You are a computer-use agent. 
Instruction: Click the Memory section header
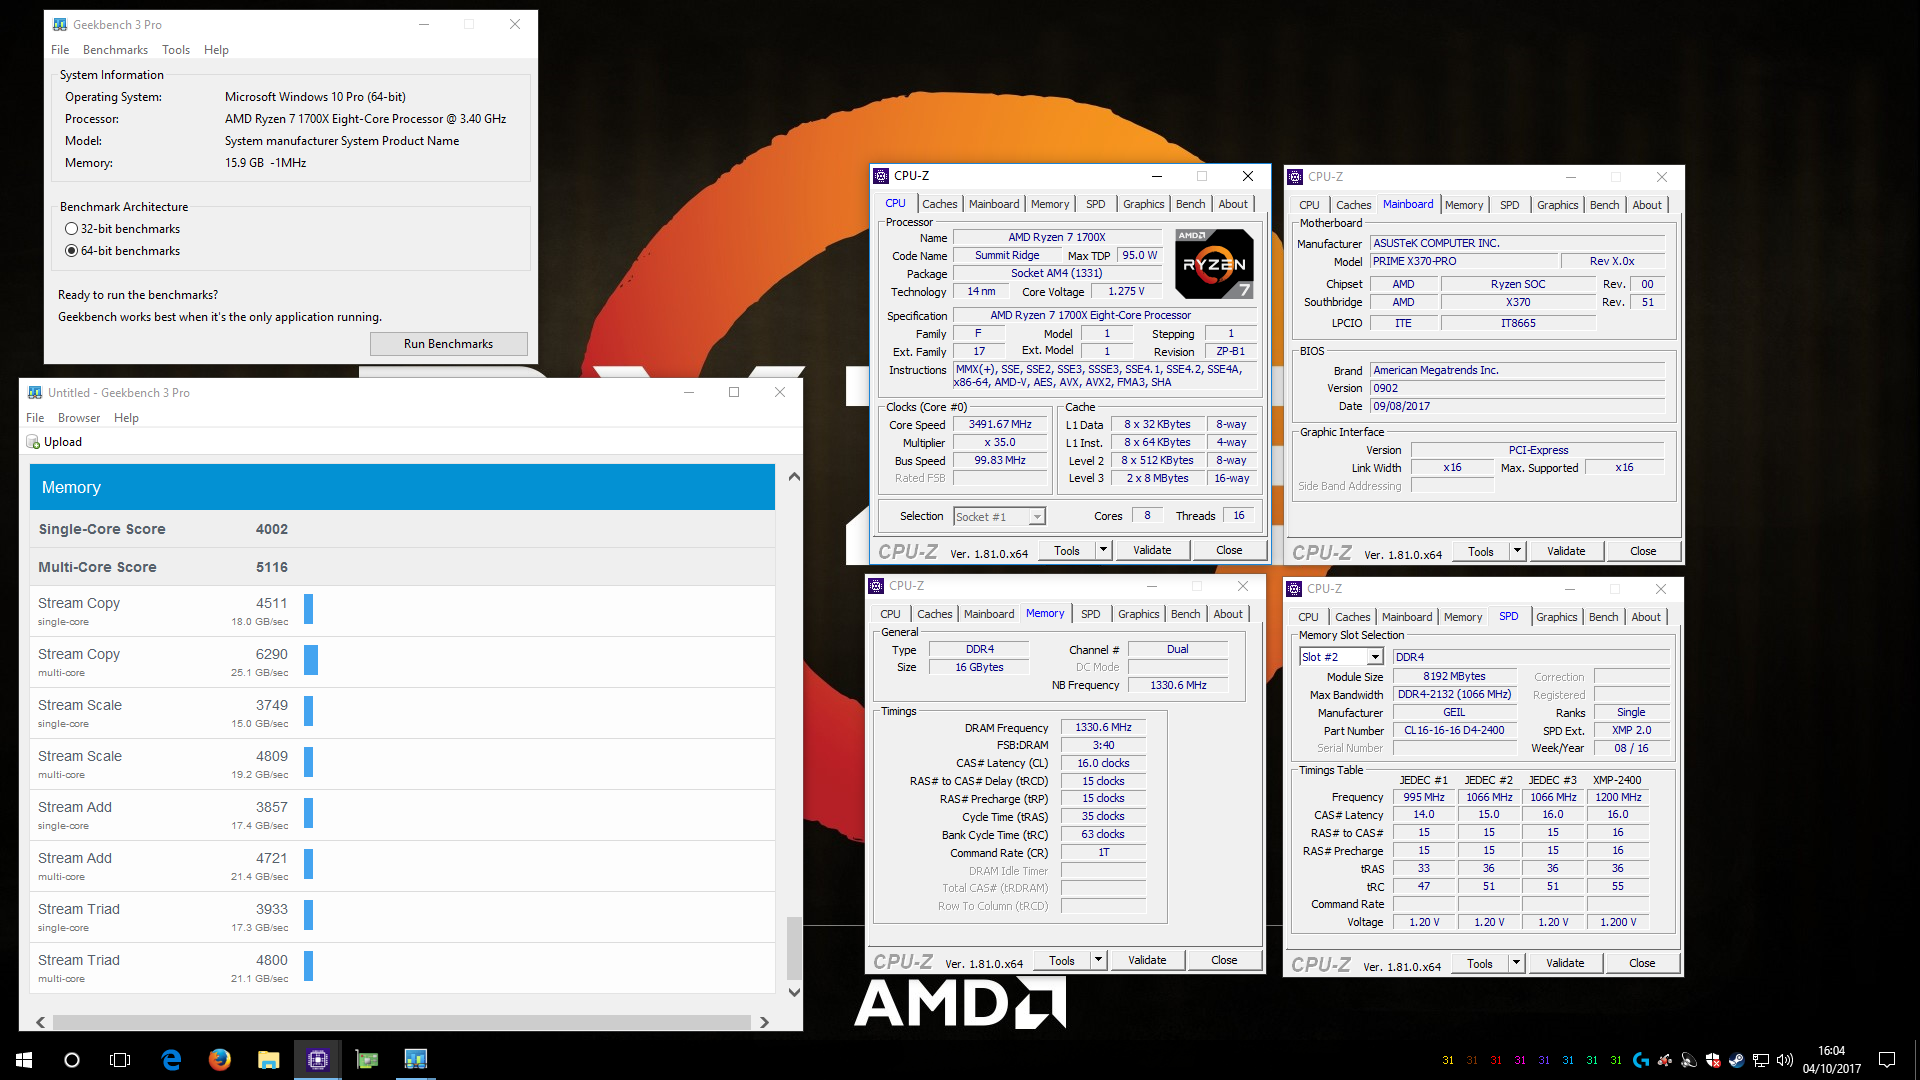(x=402, y=487)
